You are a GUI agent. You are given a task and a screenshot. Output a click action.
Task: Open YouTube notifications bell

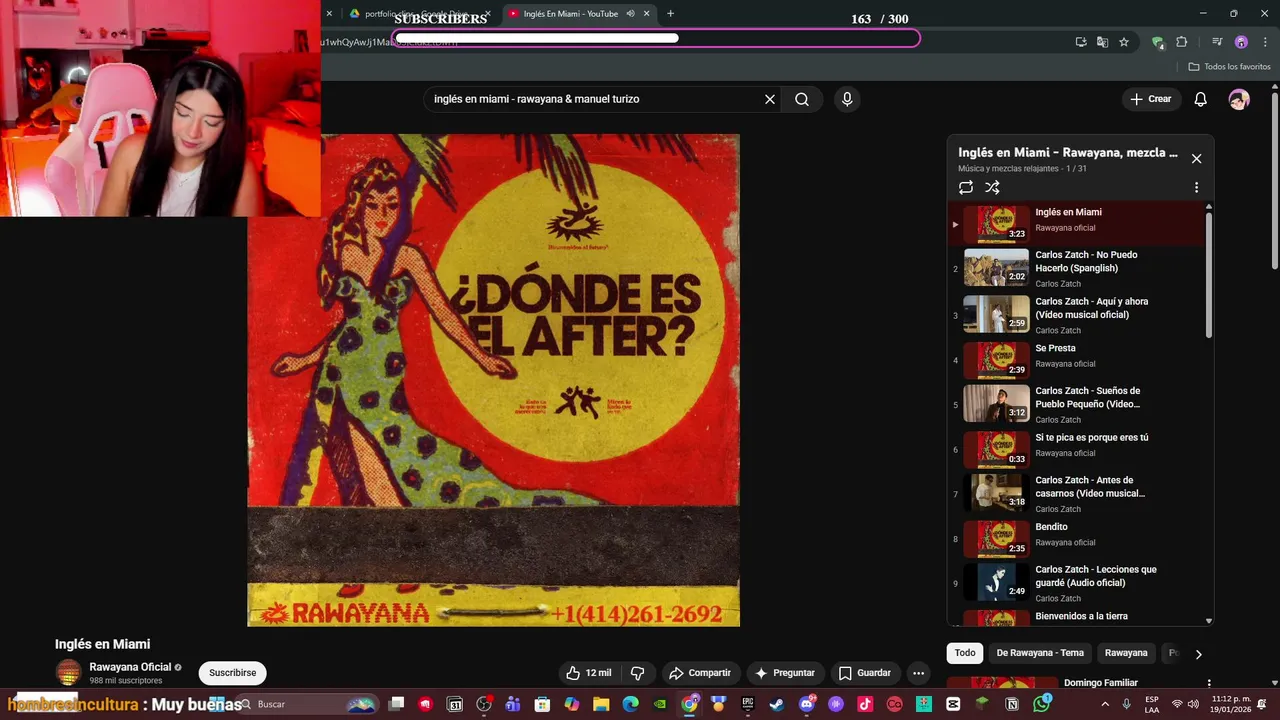tap(1201, 99)
